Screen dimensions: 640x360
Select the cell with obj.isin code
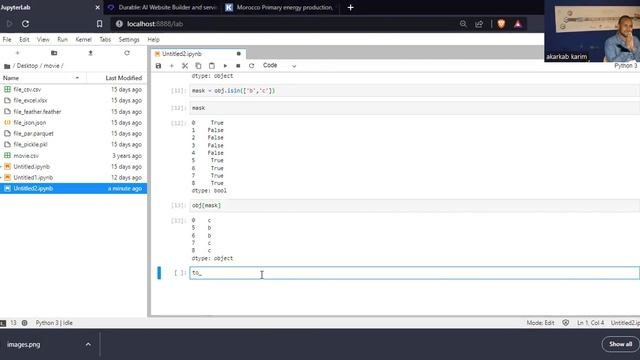414,91
